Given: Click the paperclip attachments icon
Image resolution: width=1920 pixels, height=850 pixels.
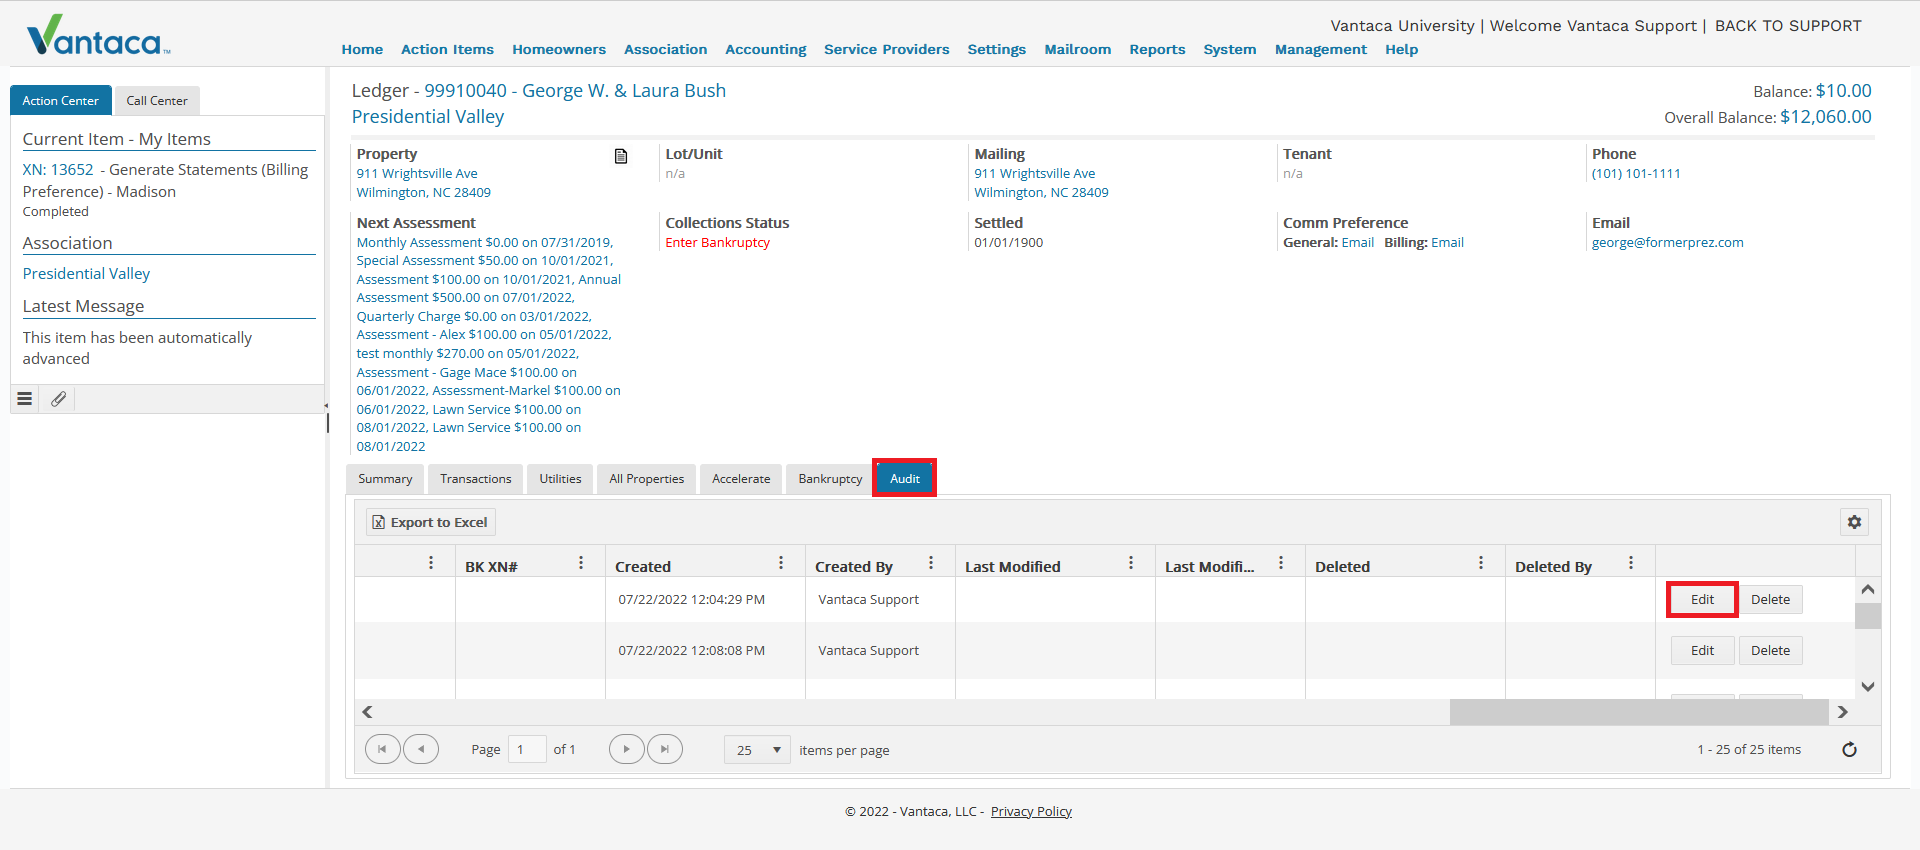Looking at the screenshot, I should pos(59,399).
